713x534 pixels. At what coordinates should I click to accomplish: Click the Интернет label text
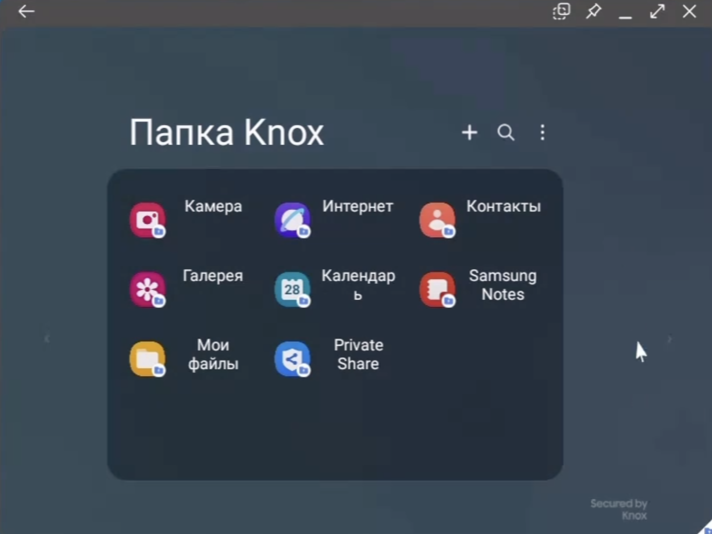coord(358,207)
